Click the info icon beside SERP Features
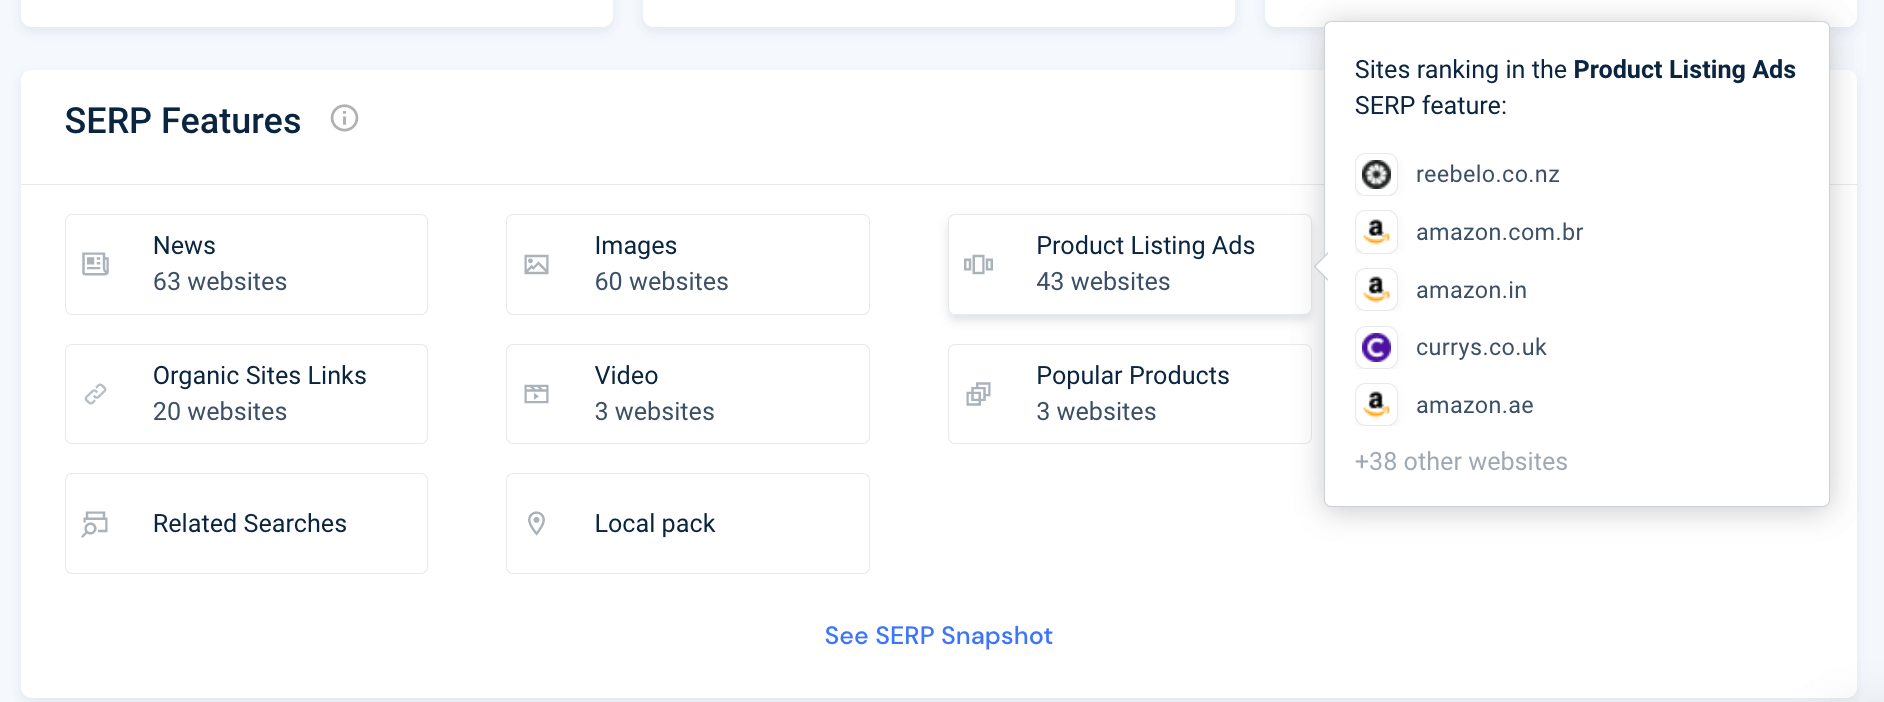Screen dimensions: 1884x702 [344, 118]
